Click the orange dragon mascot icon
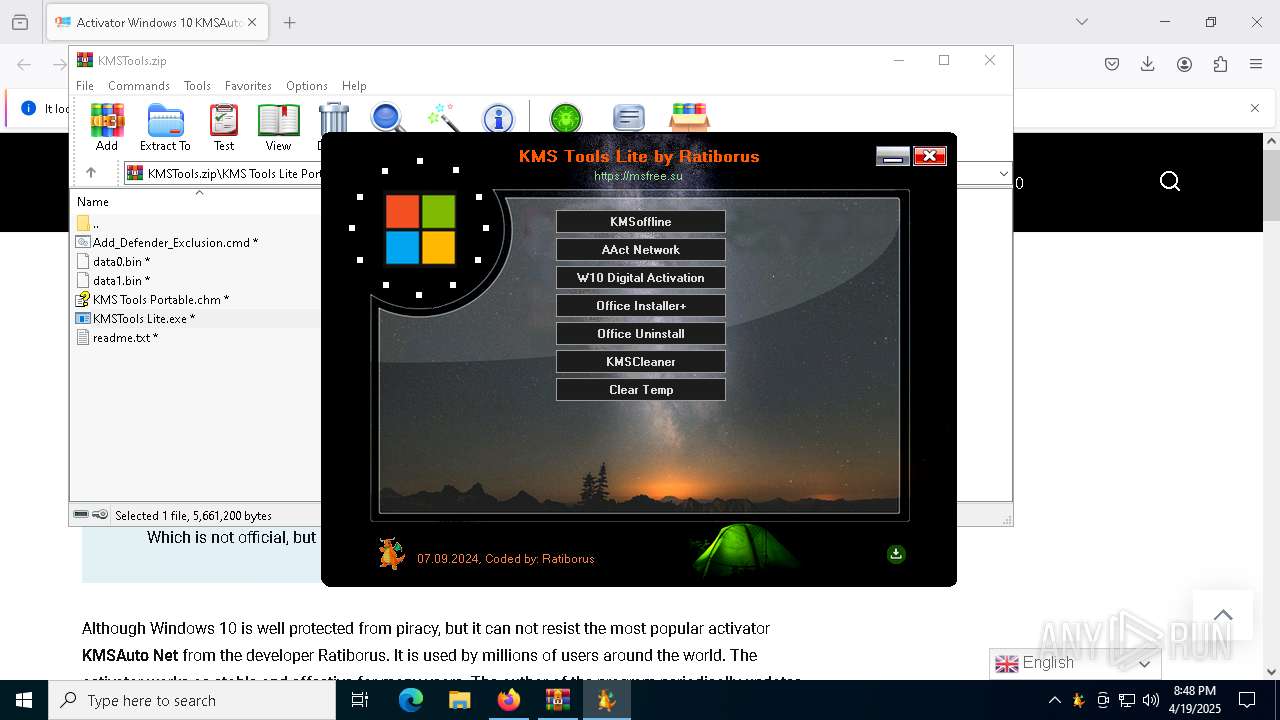Viewport: 1280px width, 720px height. (x=391, y=553)
